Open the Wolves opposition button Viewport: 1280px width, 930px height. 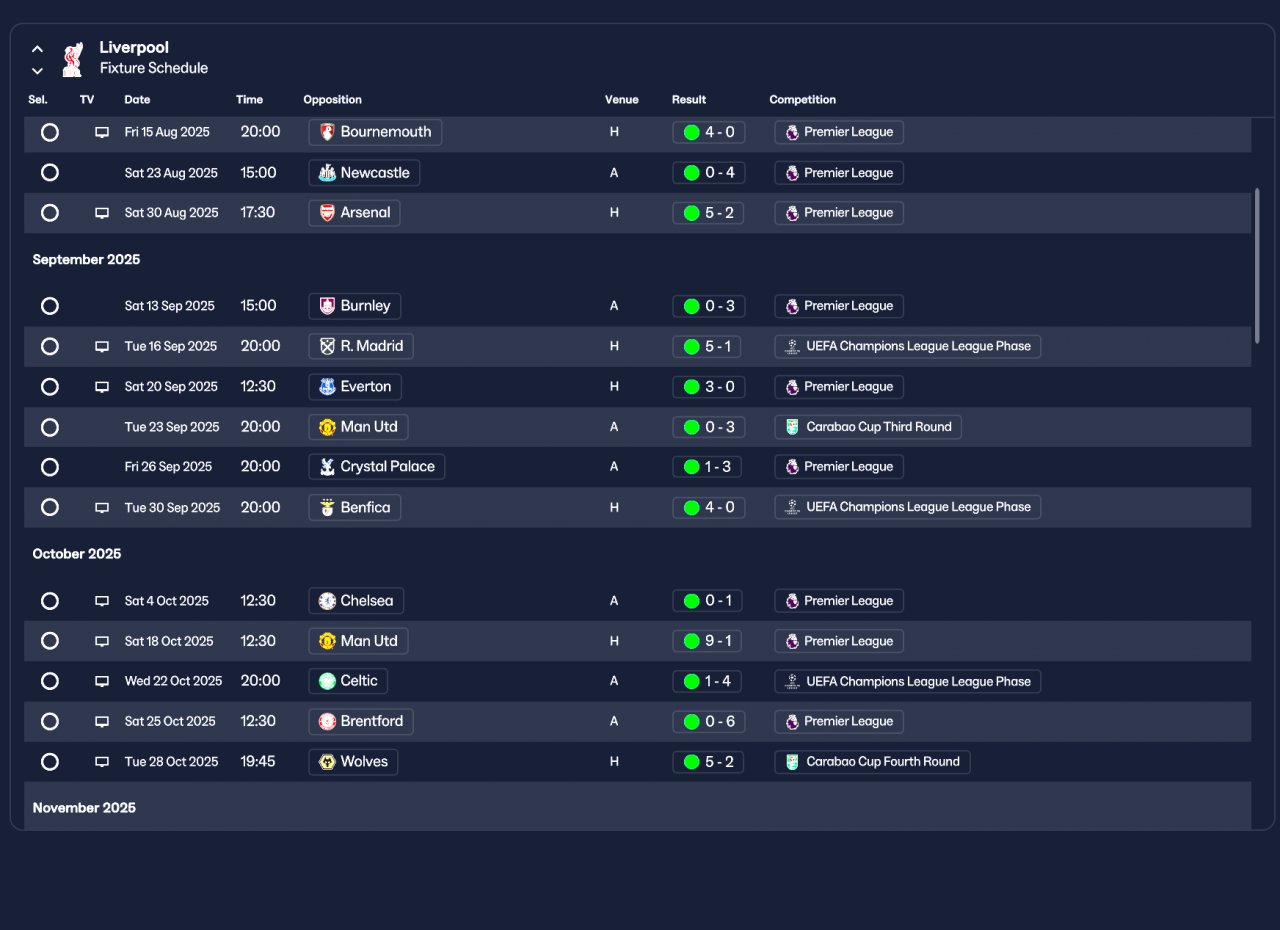(x=353, y=762)
